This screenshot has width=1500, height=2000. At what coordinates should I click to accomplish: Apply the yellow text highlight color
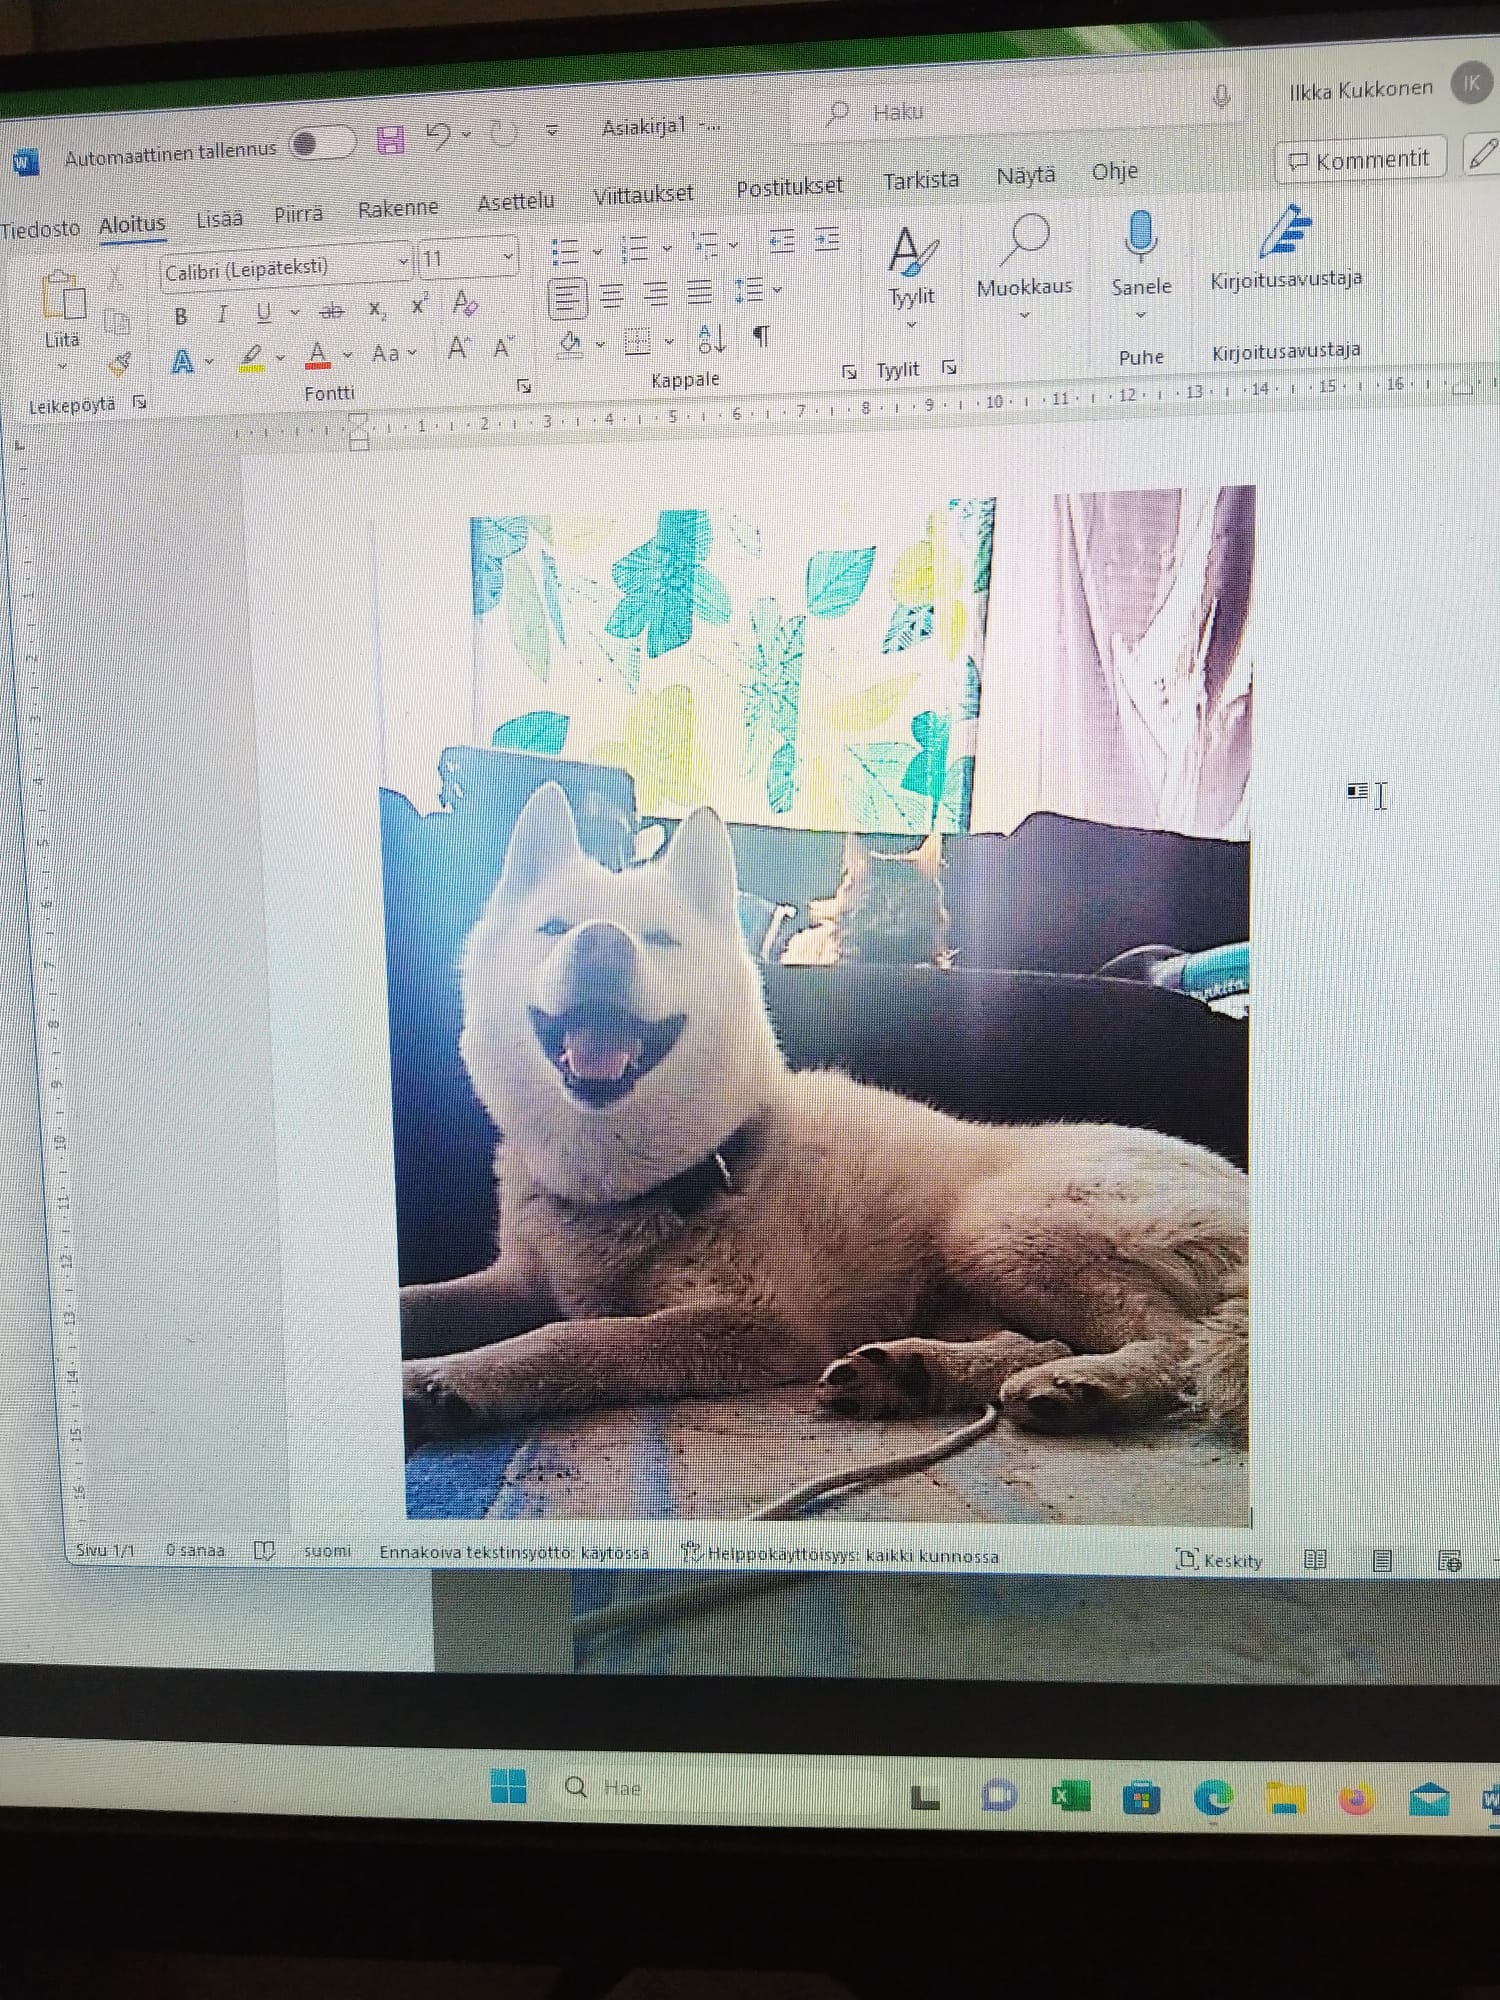[252, 357]
